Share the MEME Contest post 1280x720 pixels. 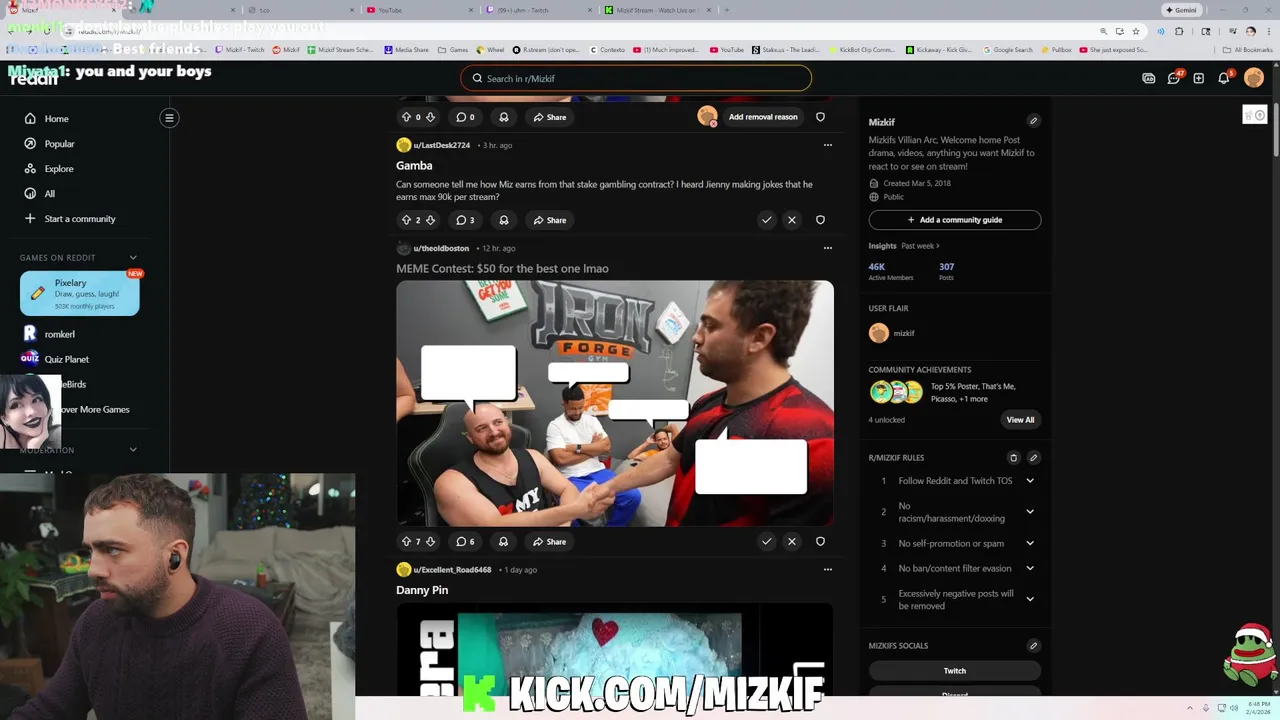[550, 542]
